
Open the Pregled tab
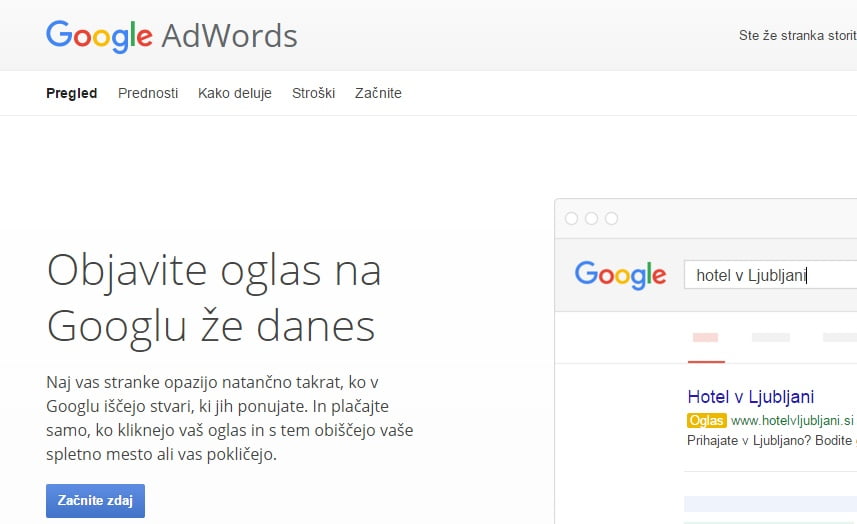[x=71, y=93]
